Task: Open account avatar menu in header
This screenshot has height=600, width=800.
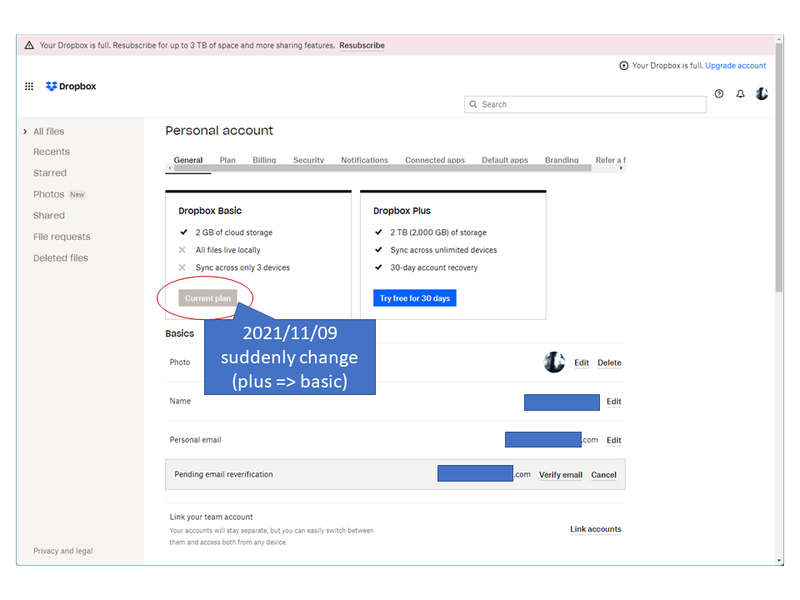Action: pyautogui.click(x=762, y=94)
